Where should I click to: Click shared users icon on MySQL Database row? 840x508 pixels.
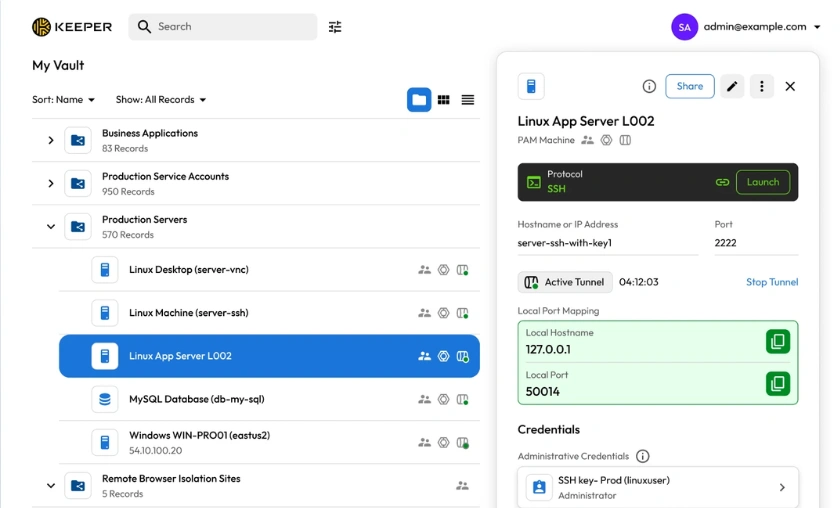(x=424, y=399)
